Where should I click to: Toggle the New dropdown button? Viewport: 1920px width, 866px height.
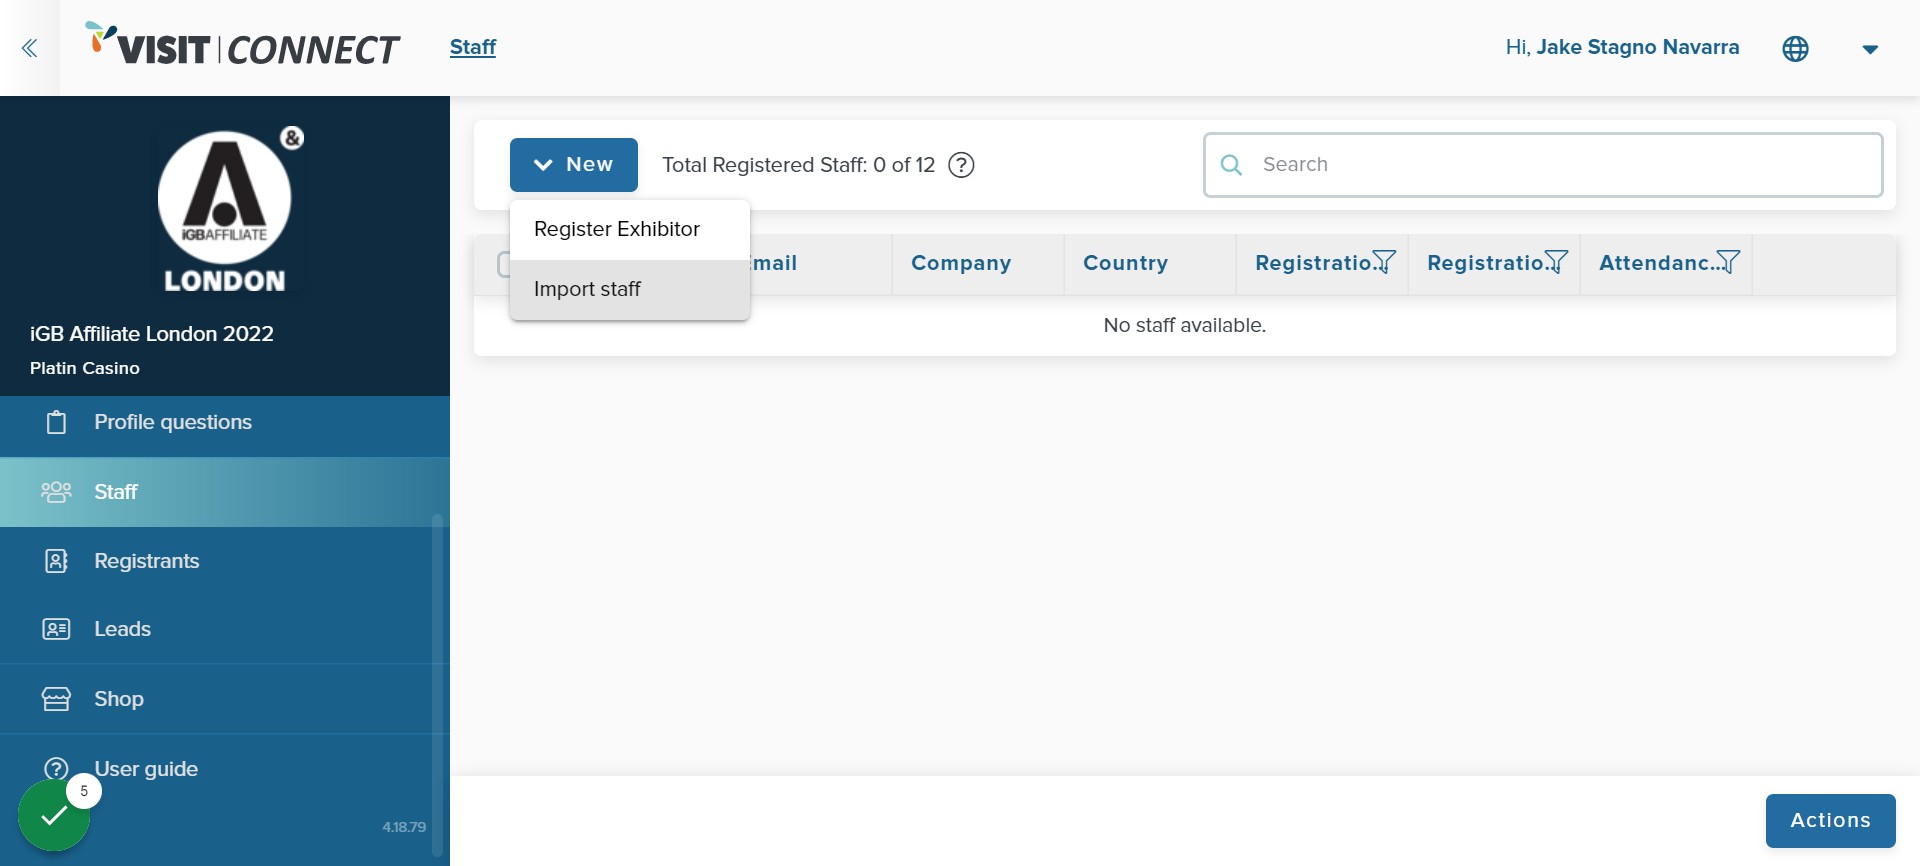click(x=574, y=165)
